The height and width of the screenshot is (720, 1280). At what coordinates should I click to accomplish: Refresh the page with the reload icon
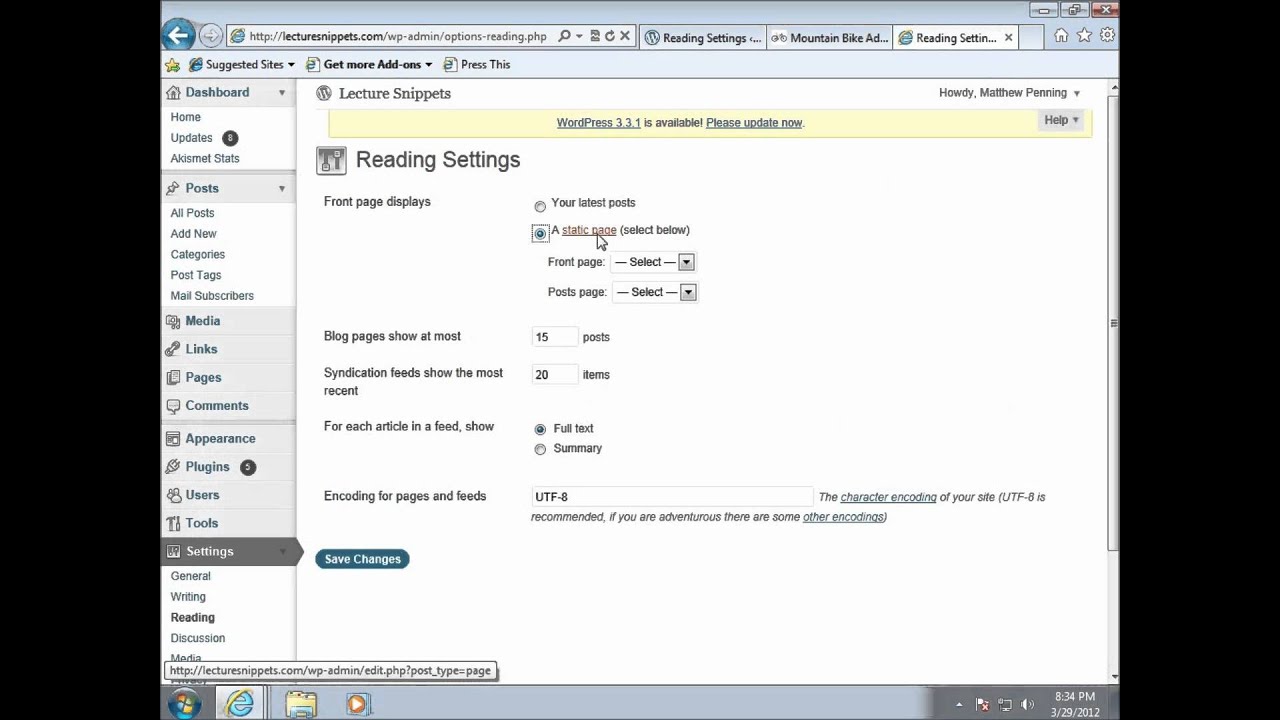[609, 37]
